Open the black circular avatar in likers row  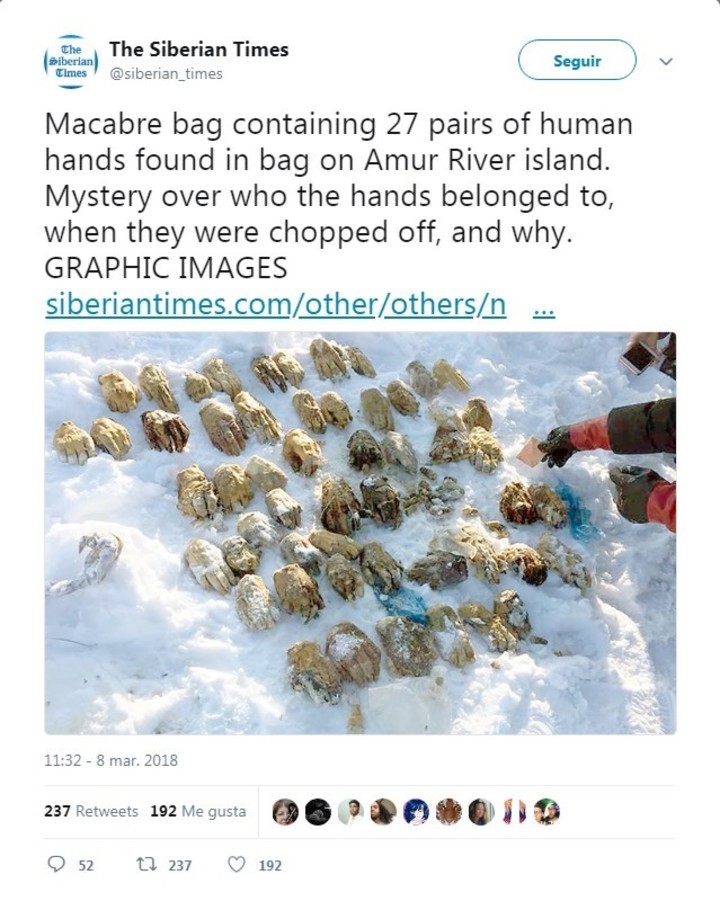pos(317,811)
